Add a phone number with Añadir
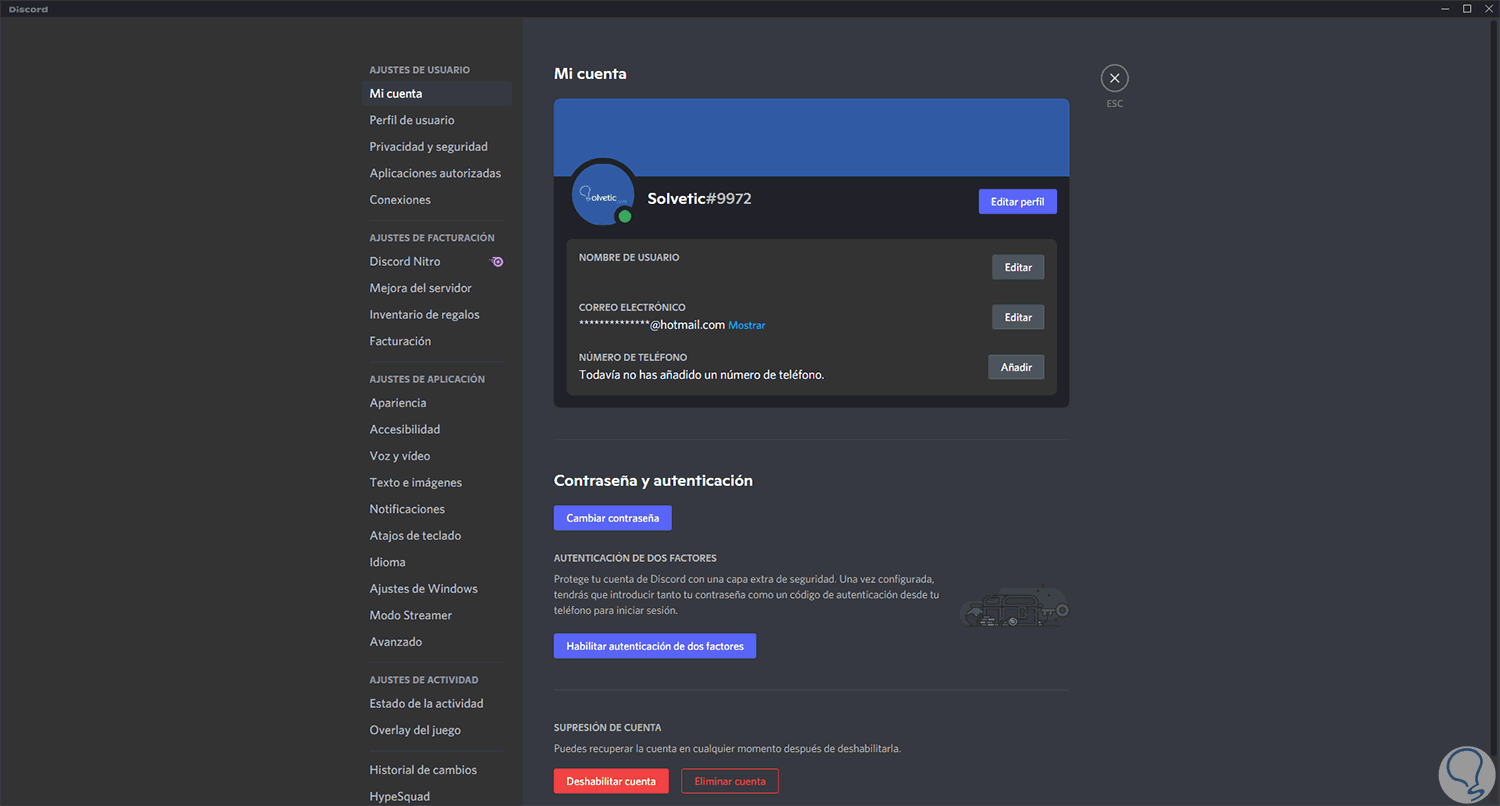Screen dimensions: 1500x806 click(1016, 367)
